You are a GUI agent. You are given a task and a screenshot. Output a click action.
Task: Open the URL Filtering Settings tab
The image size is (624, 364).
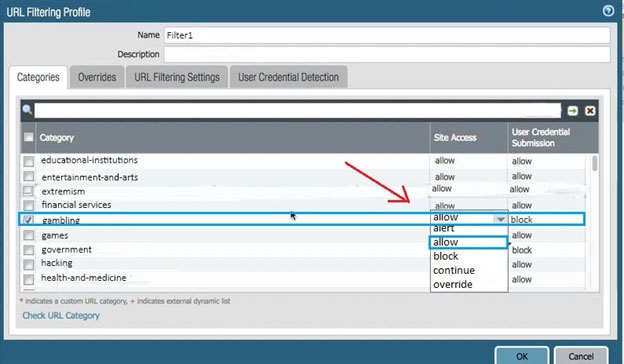(x=177, y=77)
